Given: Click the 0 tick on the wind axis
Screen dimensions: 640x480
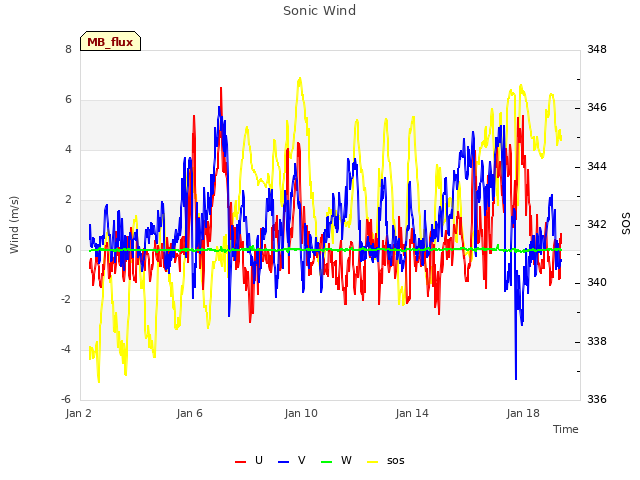Looking at the screenshot, I should click(68, 249).
